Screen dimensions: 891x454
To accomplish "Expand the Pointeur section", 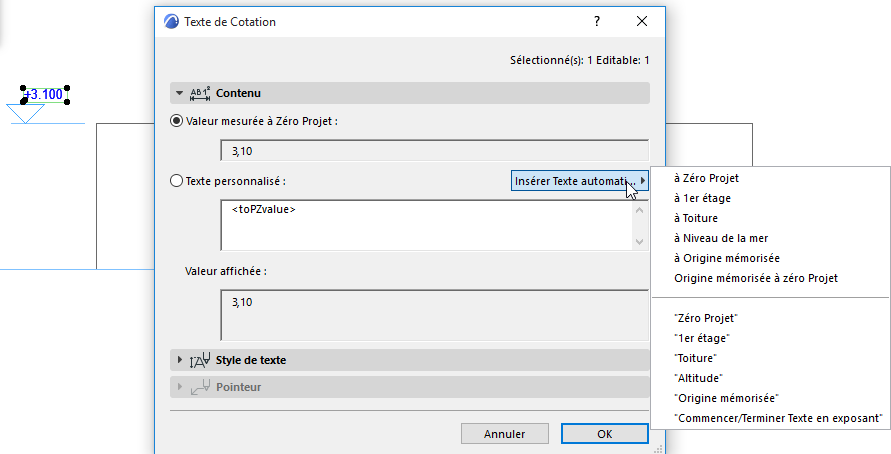I will [180, 386].
